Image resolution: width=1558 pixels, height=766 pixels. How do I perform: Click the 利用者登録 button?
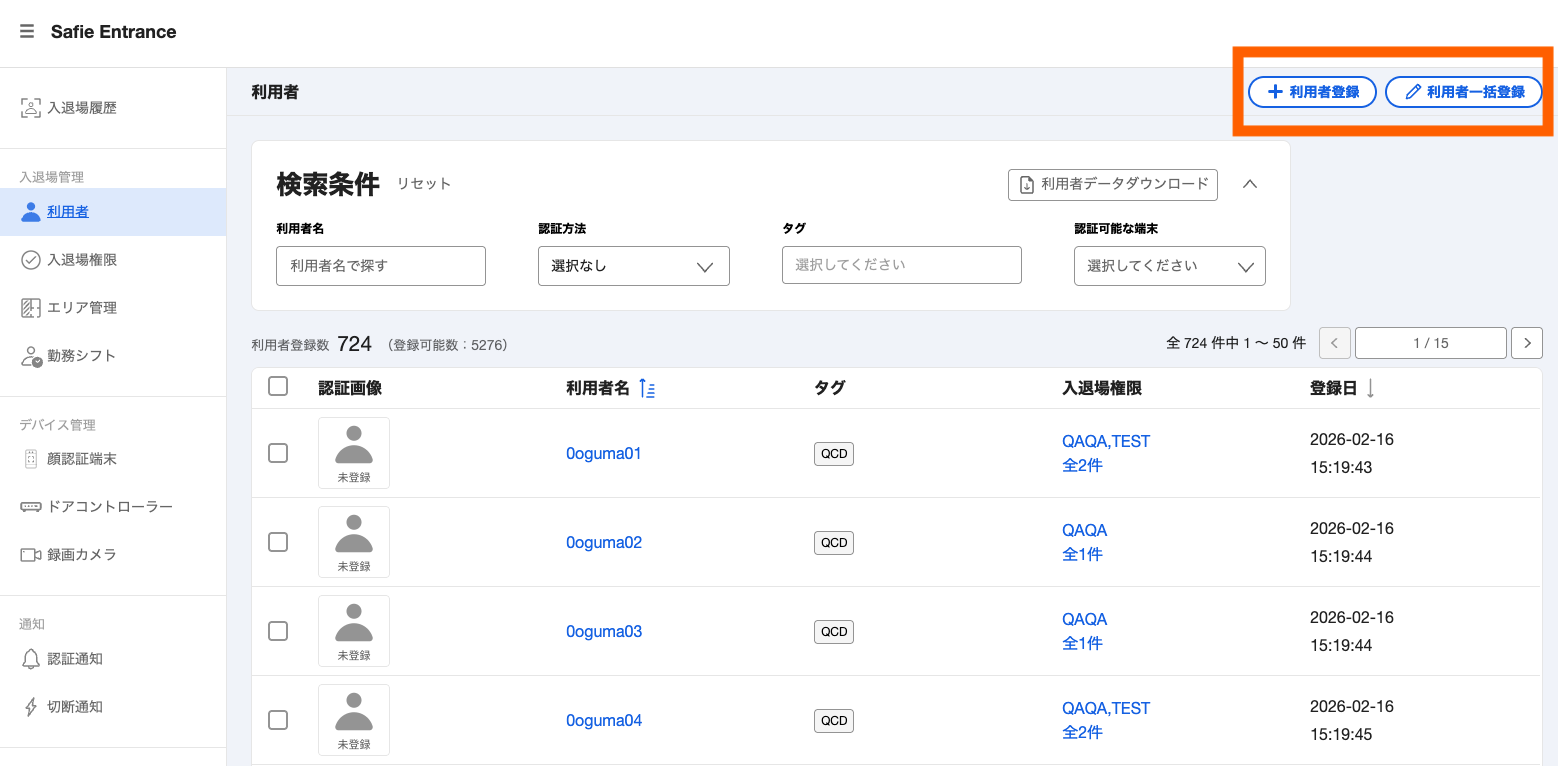[1312, 92]
